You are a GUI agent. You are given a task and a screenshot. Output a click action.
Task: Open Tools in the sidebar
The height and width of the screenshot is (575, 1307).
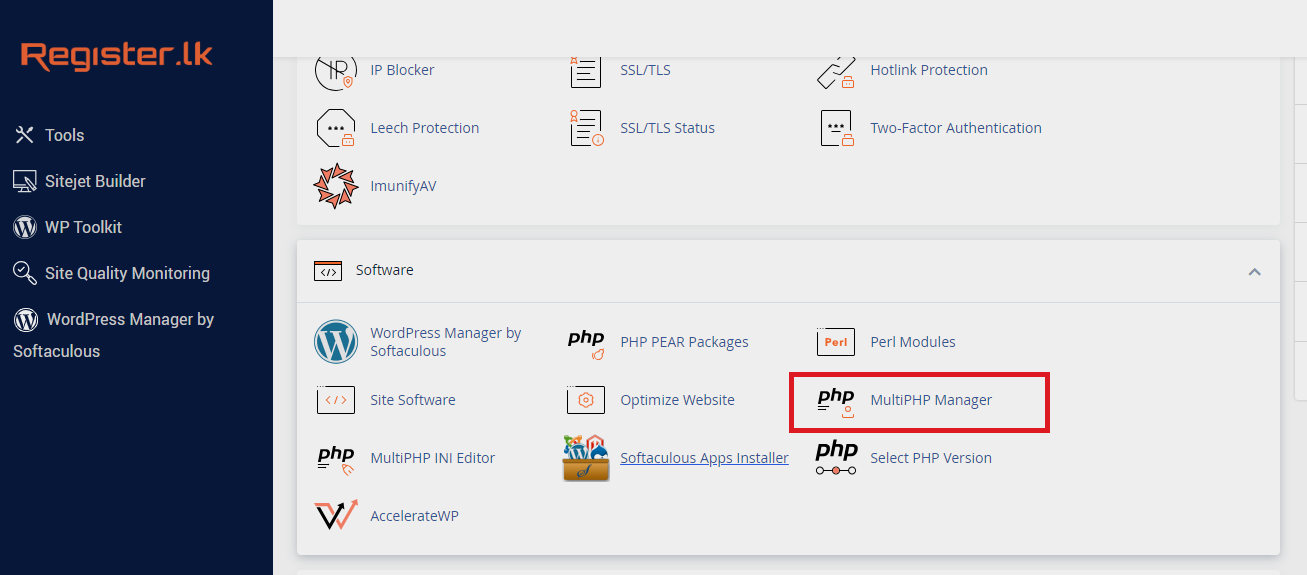[64, 135]
